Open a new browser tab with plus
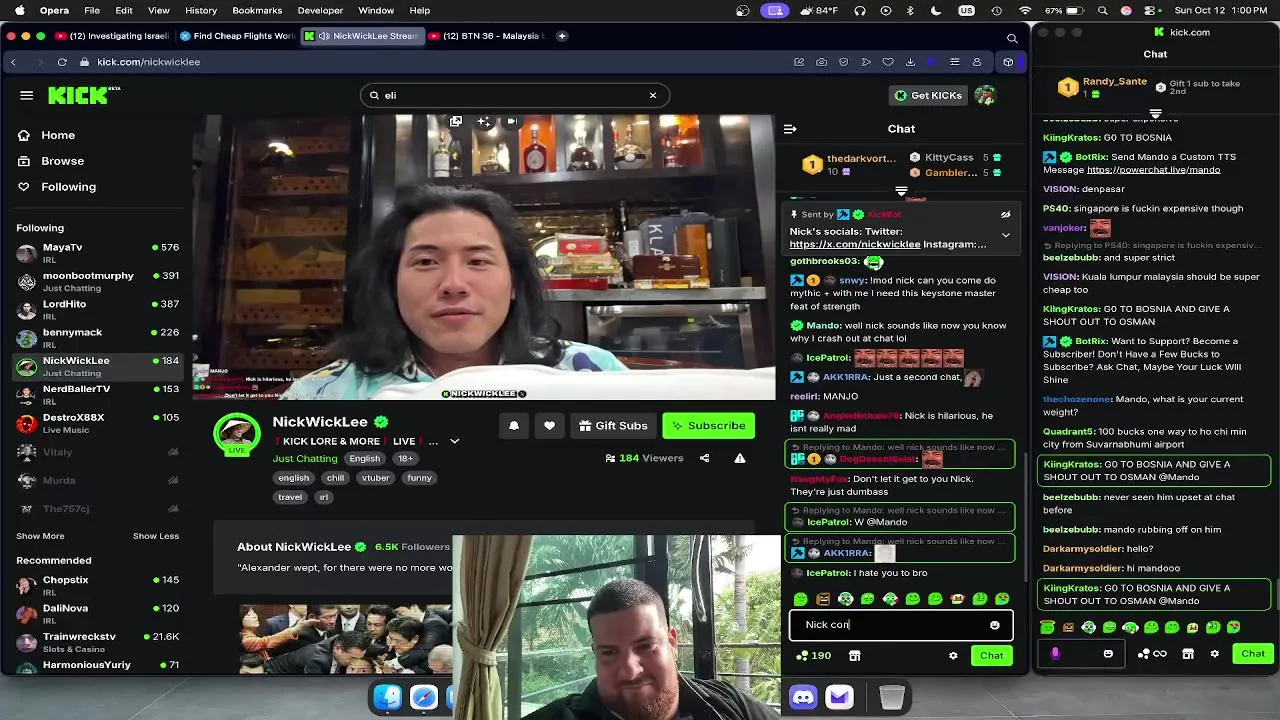Viewport: 1280px width, 720px height. (562, 36)
